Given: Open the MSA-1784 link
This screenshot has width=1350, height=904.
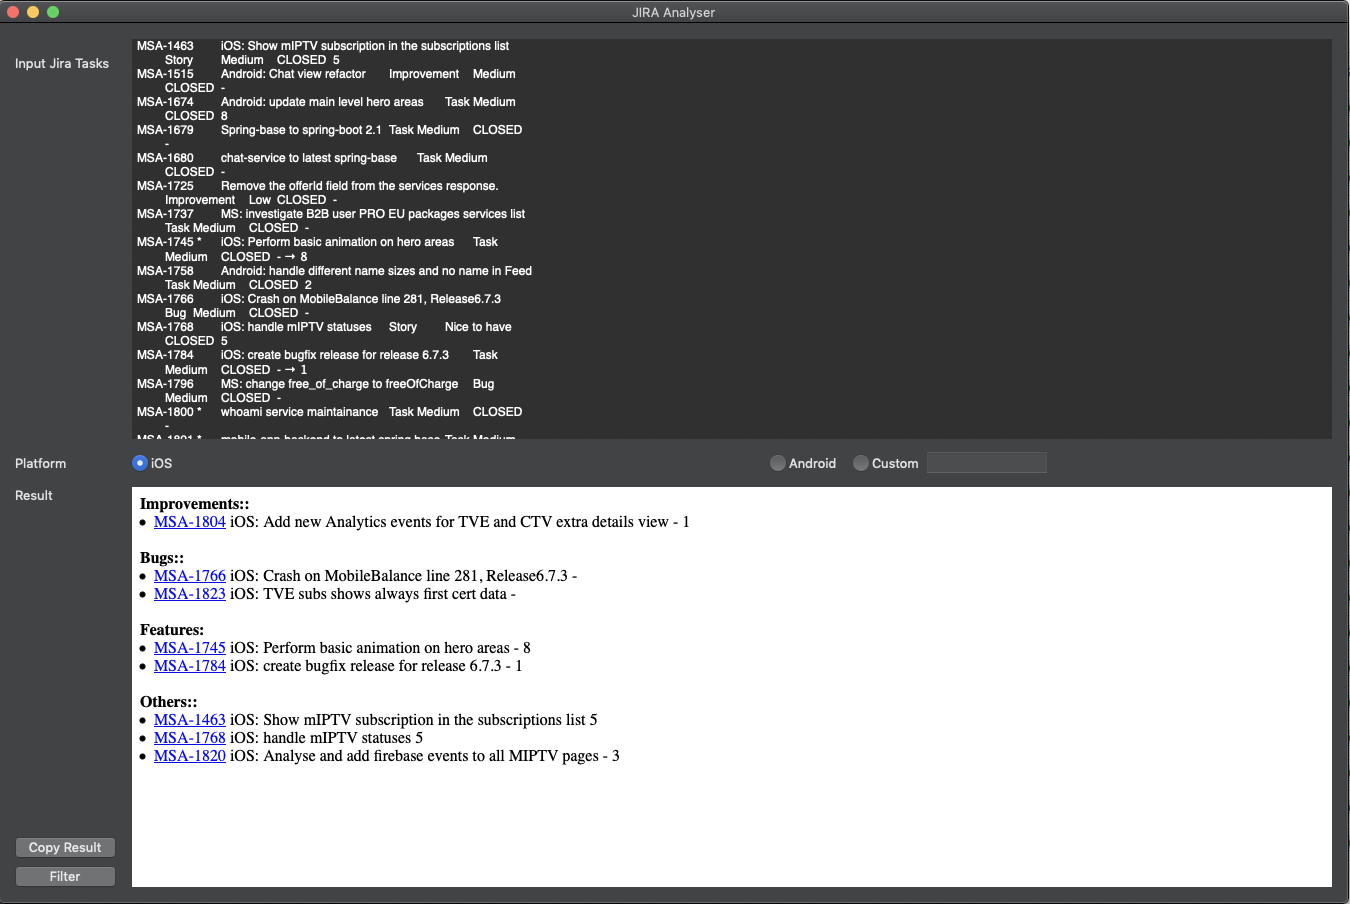Looking at the screenshot, I should click(190, 666).
